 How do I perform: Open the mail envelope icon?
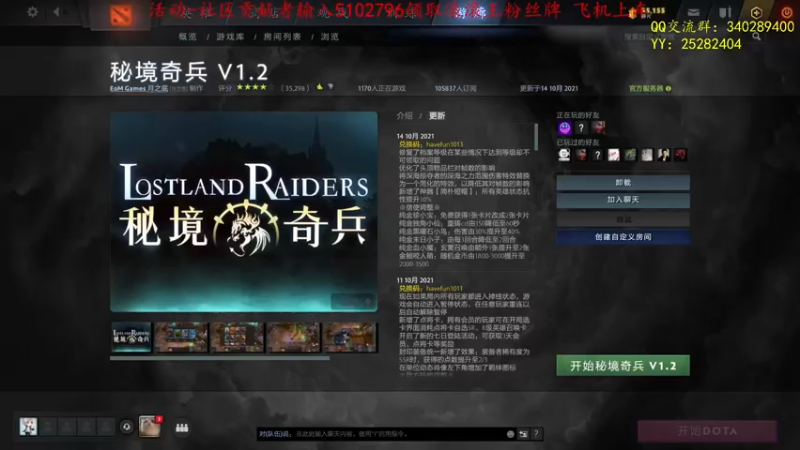pyautogui.click(x=693, y=12)
